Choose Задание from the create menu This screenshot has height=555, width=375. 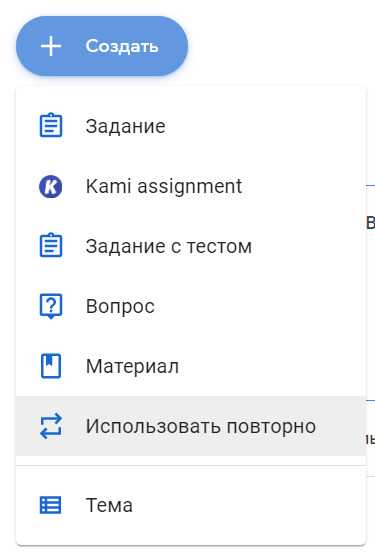coord(191,126)
